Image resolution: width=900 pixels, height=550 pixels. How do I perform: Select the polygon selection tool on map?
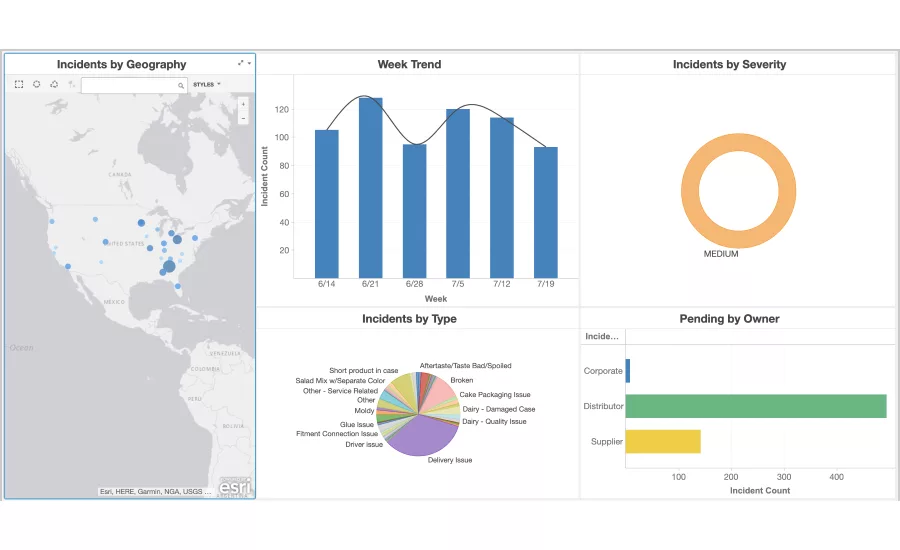click(54, 85)
